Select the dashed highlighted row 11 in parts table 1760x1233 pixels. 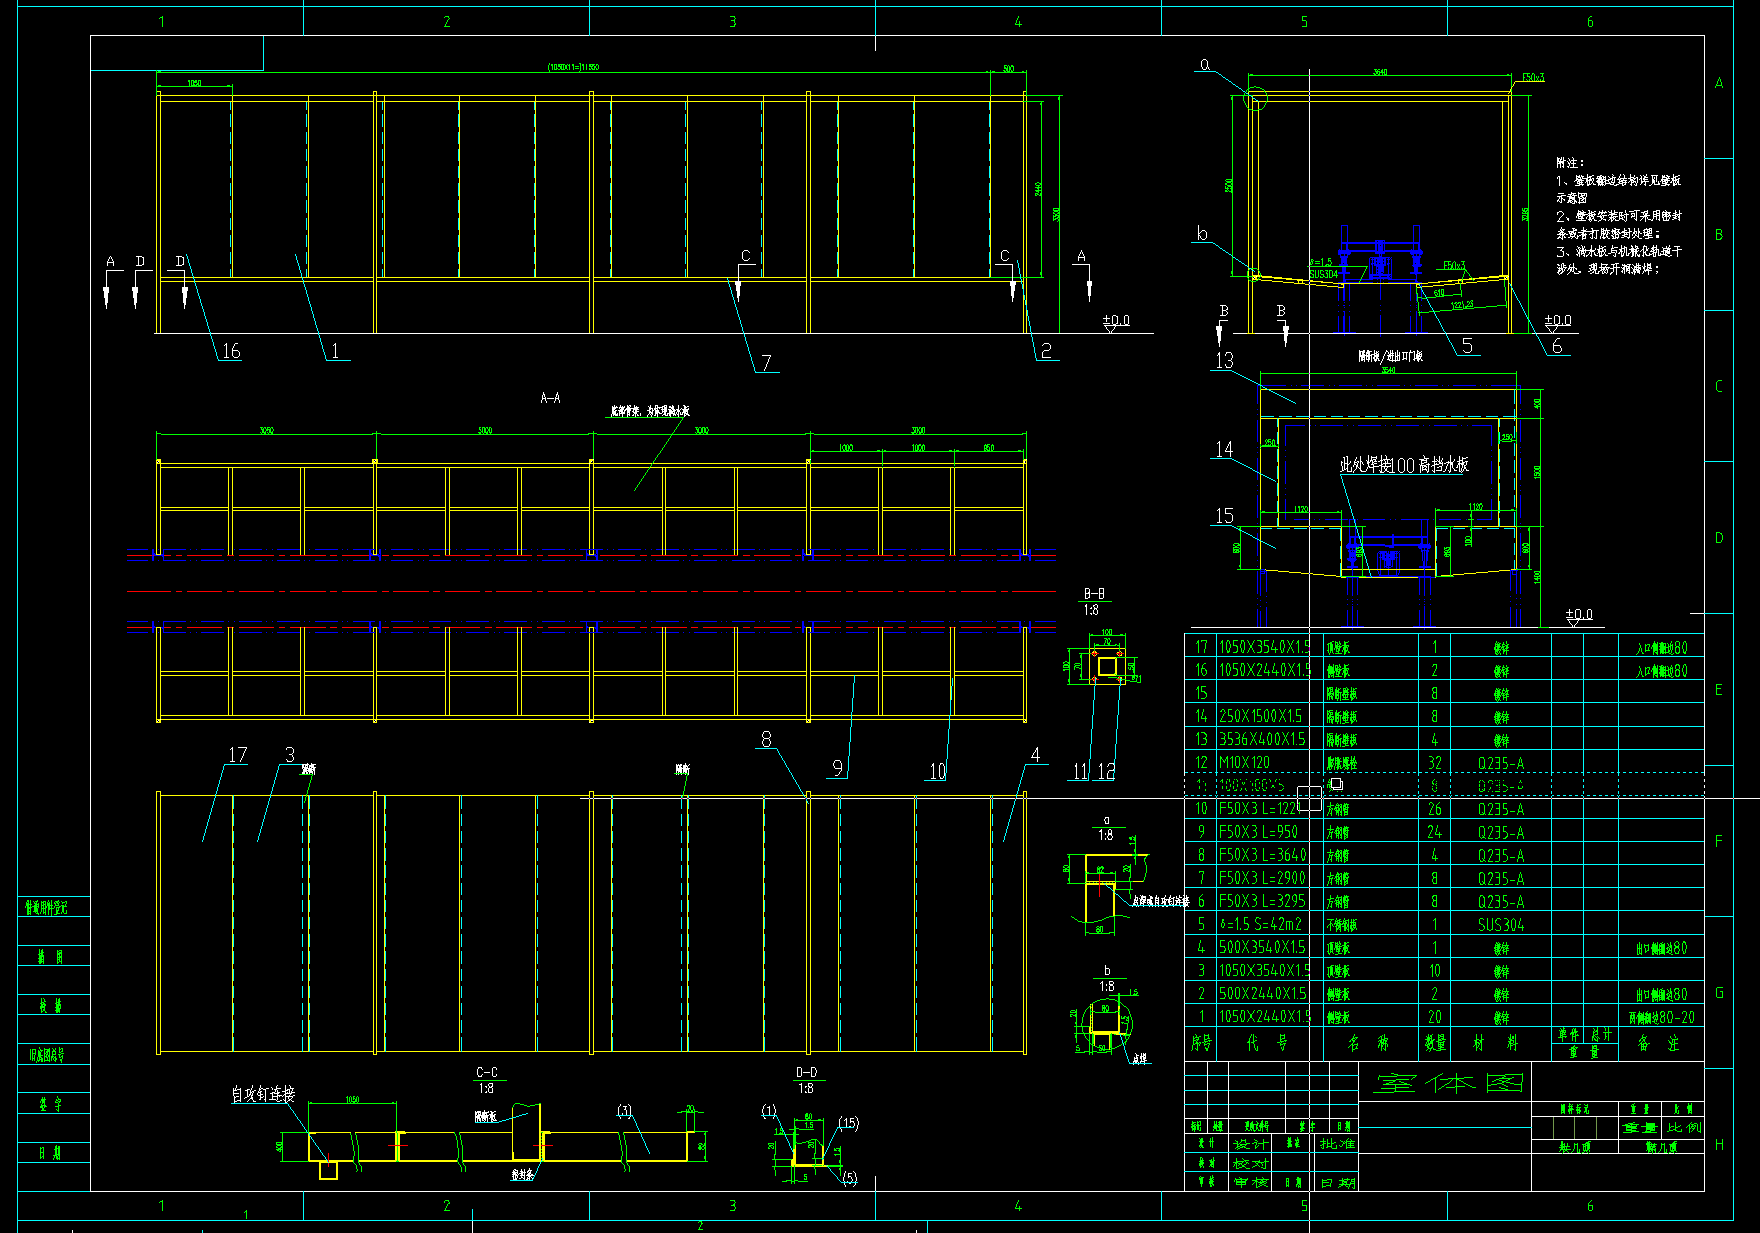[1444, 786]
